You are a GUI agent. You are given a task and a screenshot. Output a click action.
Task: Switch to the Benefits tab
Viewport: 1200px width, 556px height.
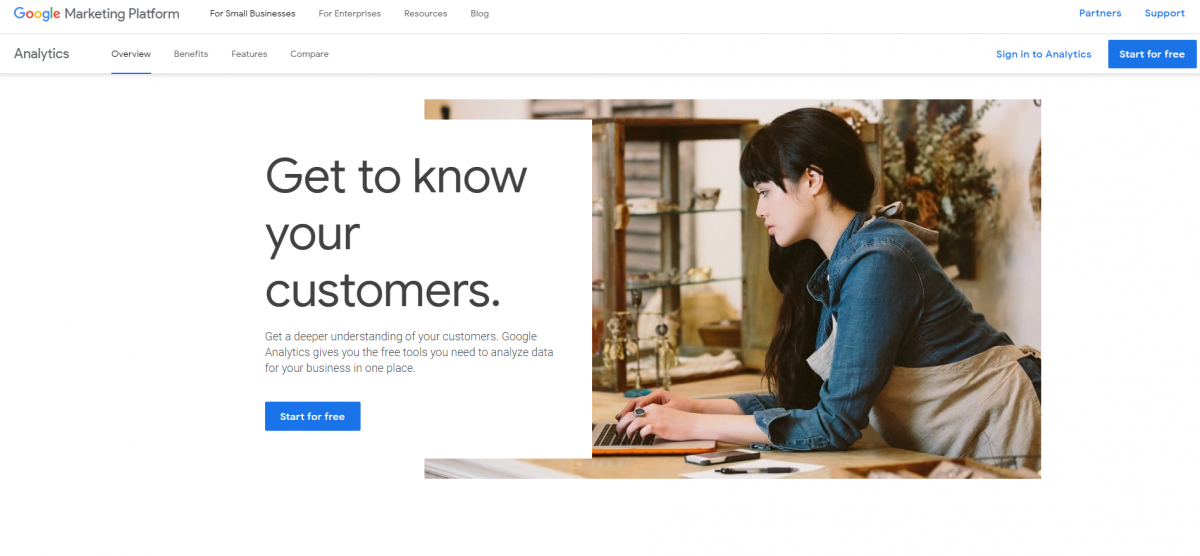pyautogui.click(x=191, y=54)
